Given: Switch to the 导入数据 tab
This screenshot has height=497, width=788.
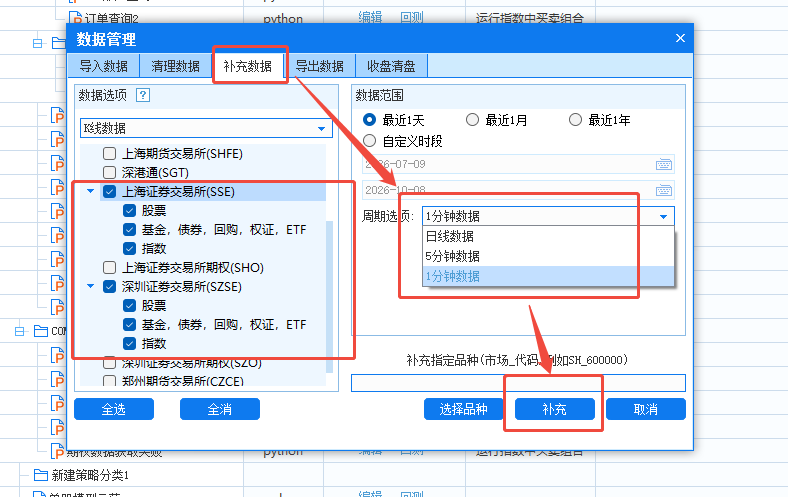Looking at the screenshot, I should [x=104, y=66].
